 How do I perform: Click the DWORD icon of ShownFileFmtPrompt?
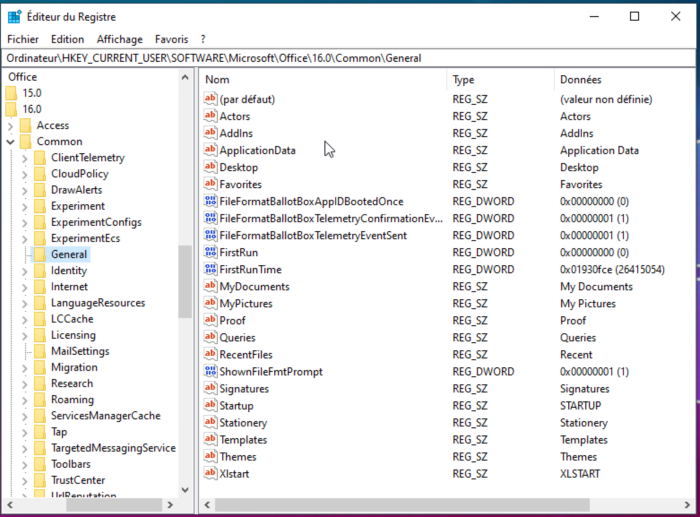210,371
